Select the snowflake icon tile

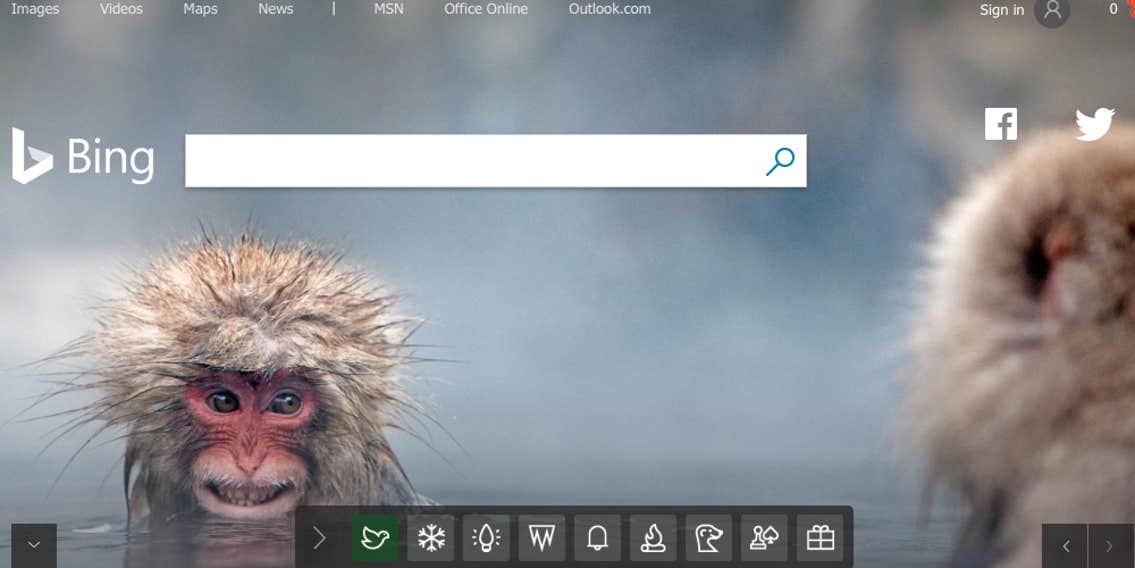pos(431,538)
